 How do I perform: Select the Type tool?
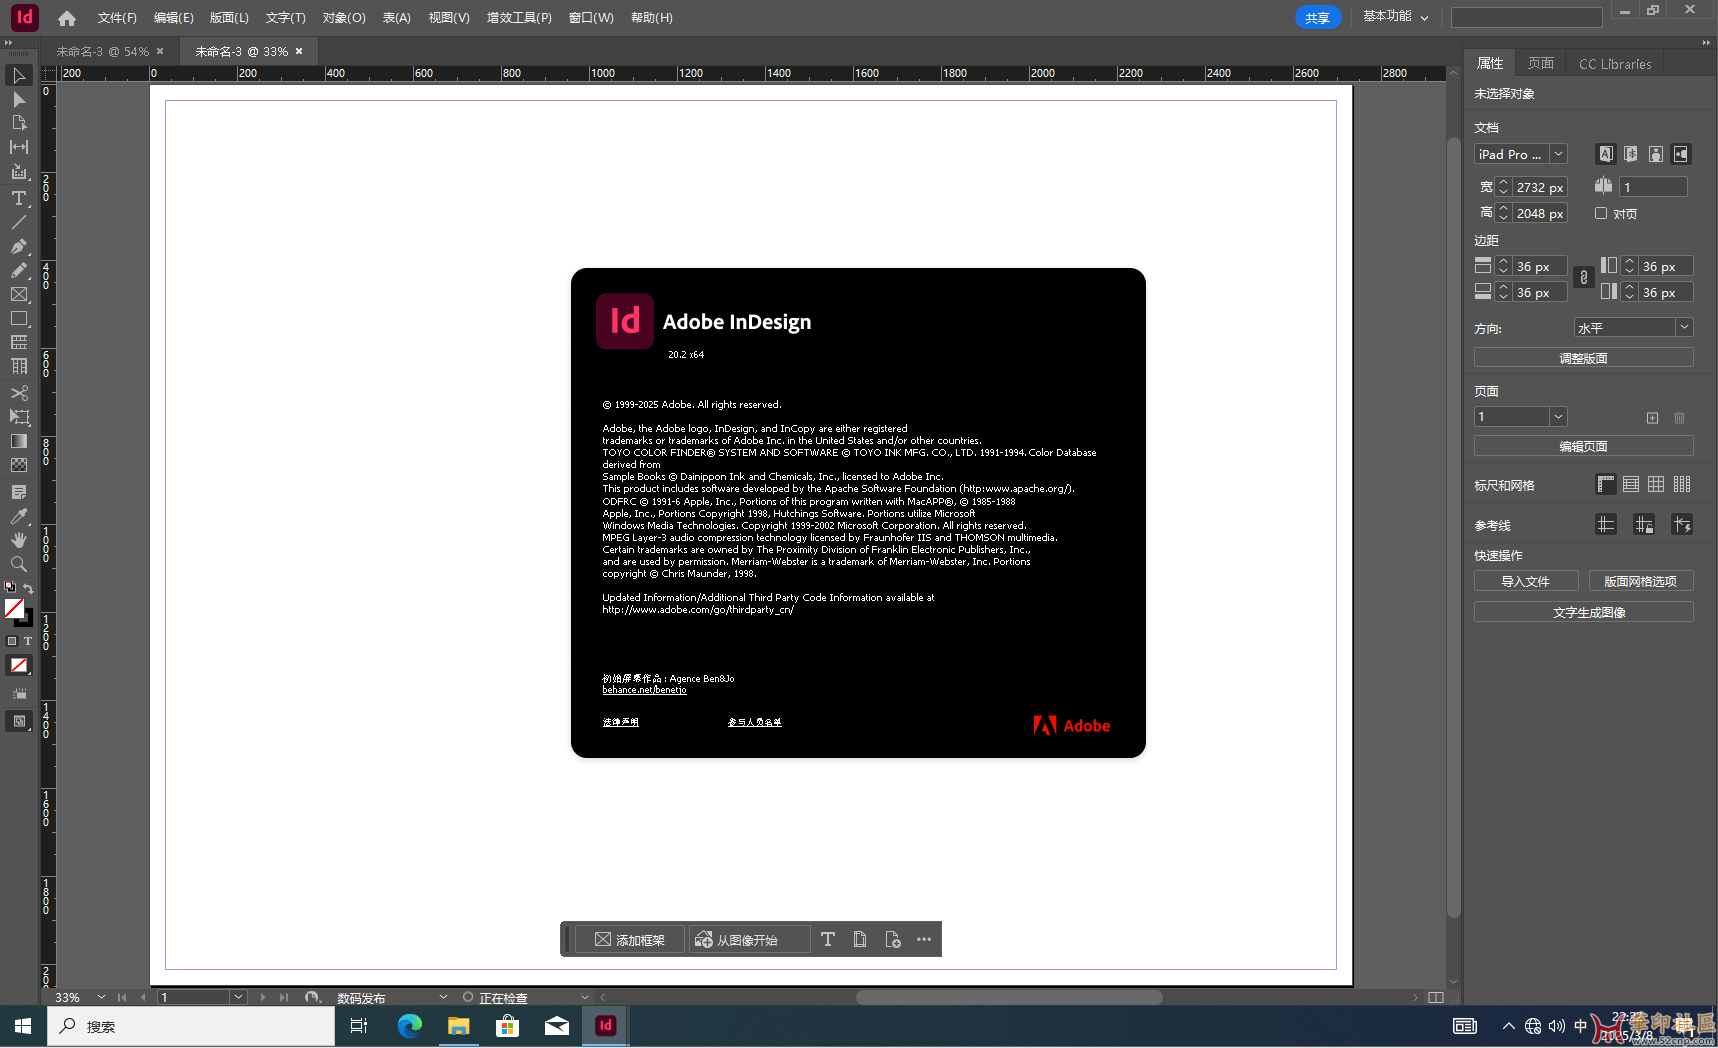pyautogui.click(x=19, y=198)
